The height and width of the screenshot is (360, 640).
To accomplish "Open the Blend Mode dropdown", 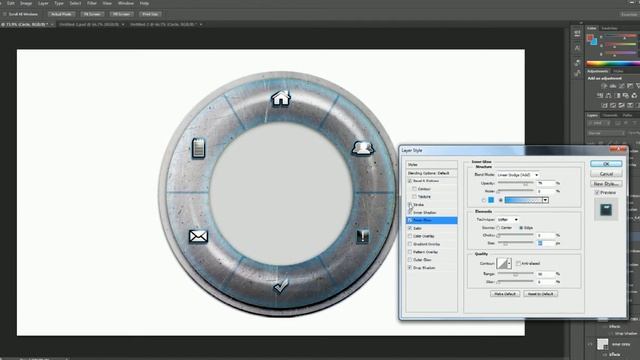I will [518, 175].
